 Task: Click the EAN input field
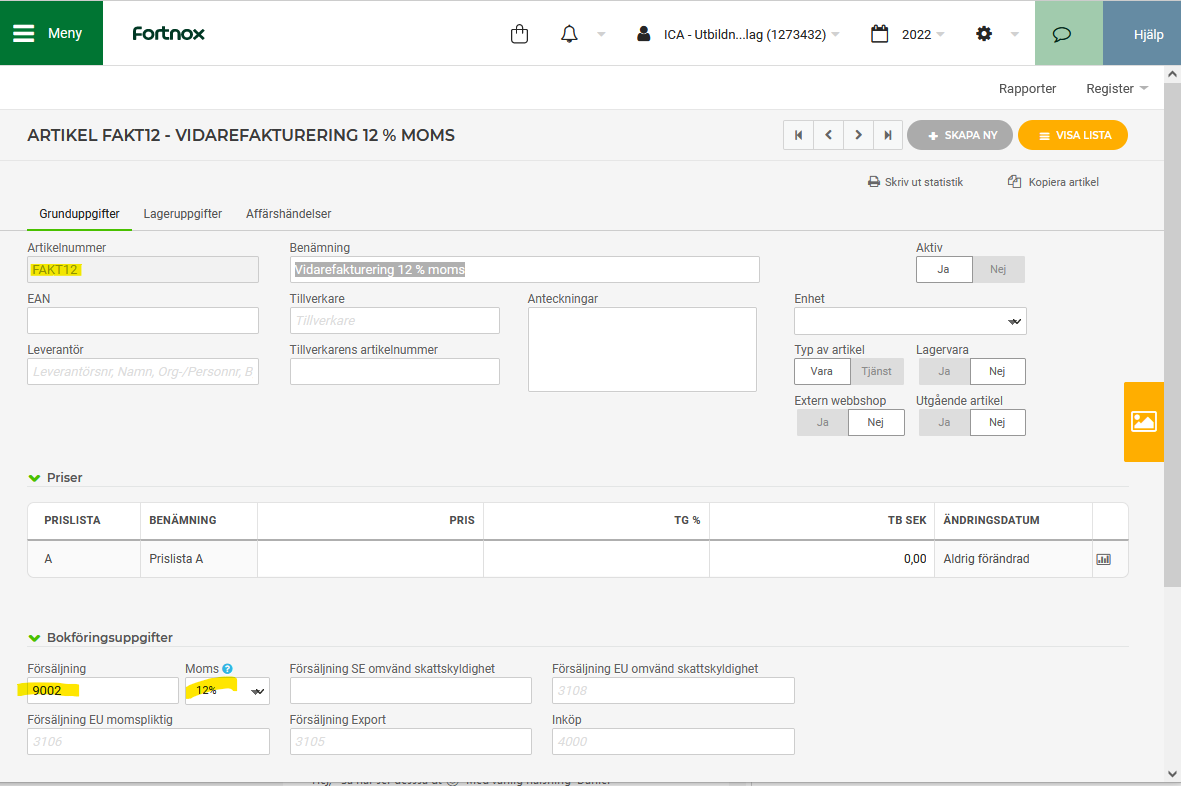[143, 321]
